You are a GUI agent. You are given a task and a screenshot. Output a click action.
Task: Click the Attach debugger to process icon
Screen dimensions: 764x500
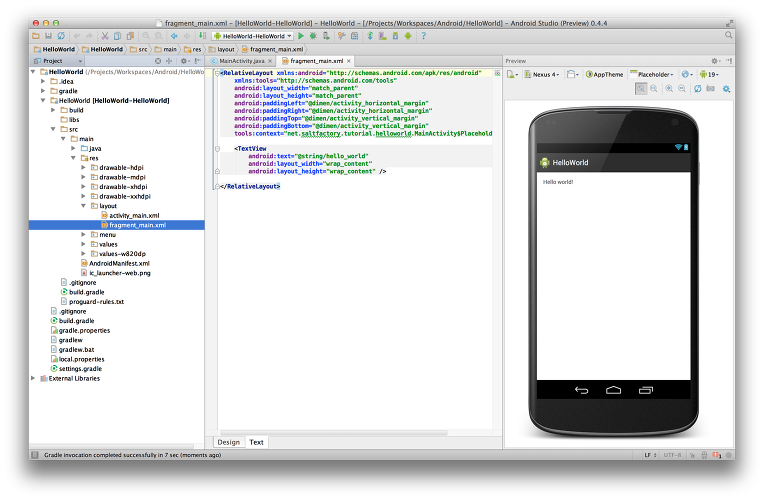[326, 36]
